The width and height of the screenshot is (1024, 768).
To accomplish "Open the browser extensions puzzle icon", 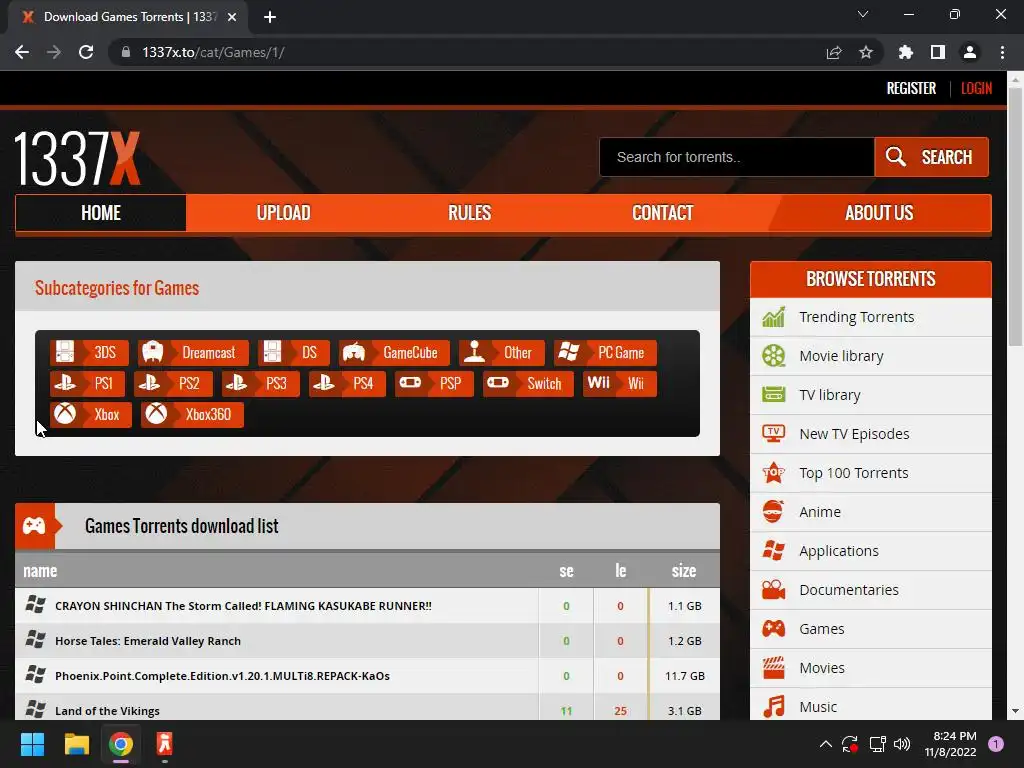I will (905, 52).
